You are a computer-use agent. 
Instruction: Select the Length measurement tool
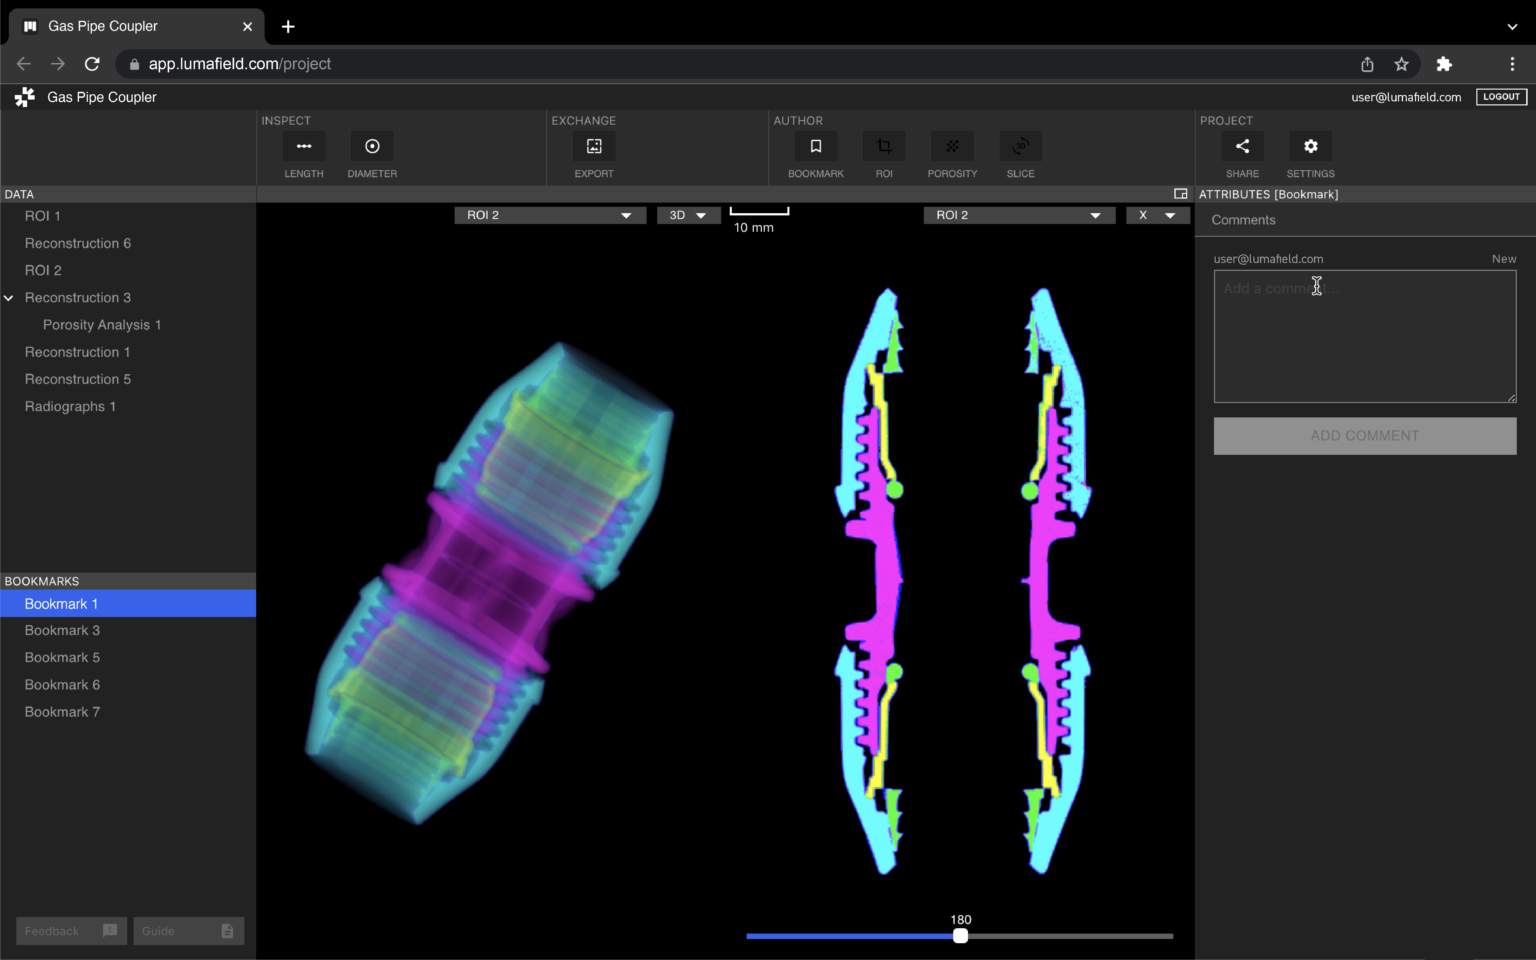304,147
